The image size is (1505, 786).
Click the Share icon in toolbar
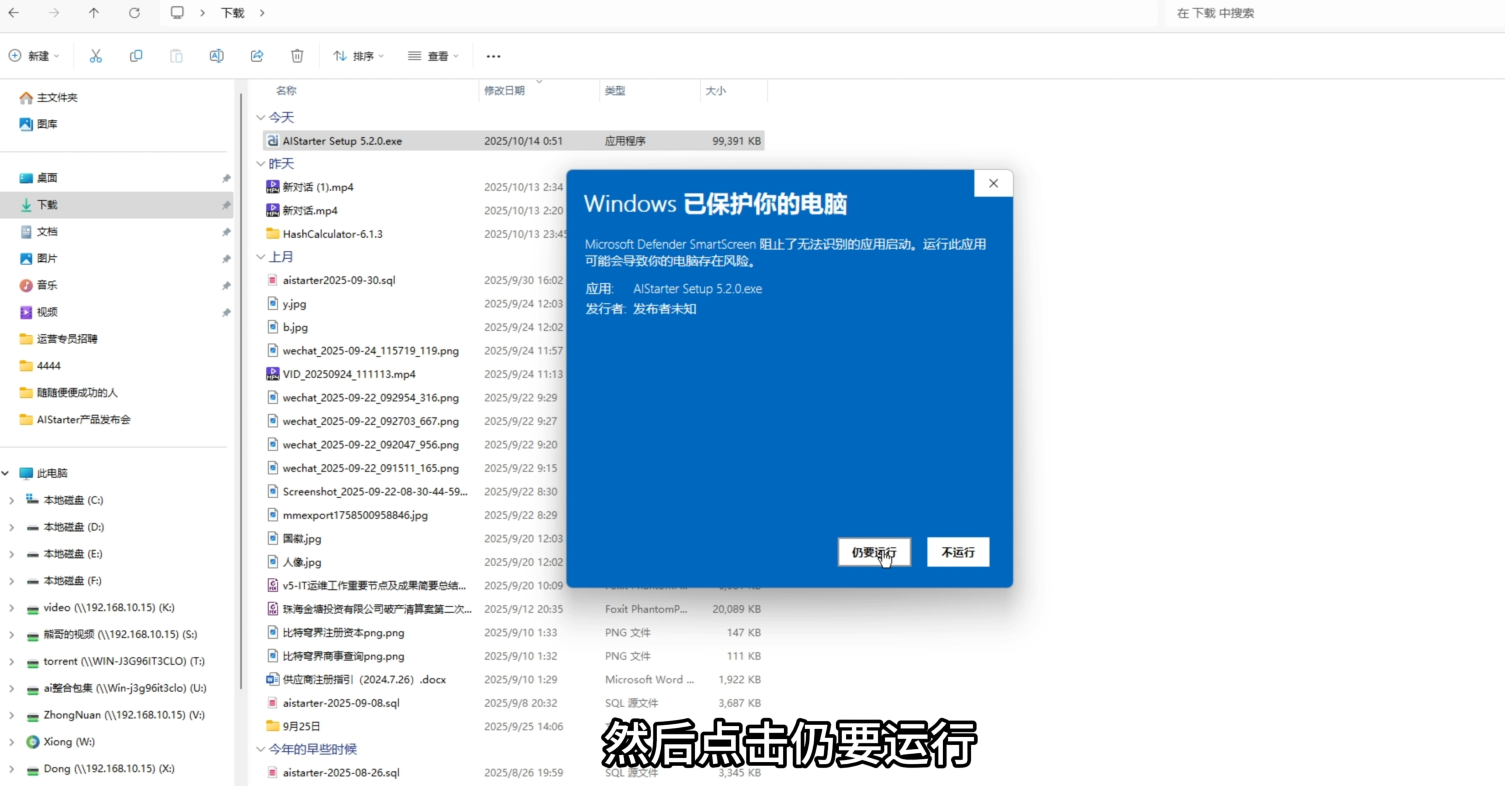pyautogui.click(x=257, y=56)
